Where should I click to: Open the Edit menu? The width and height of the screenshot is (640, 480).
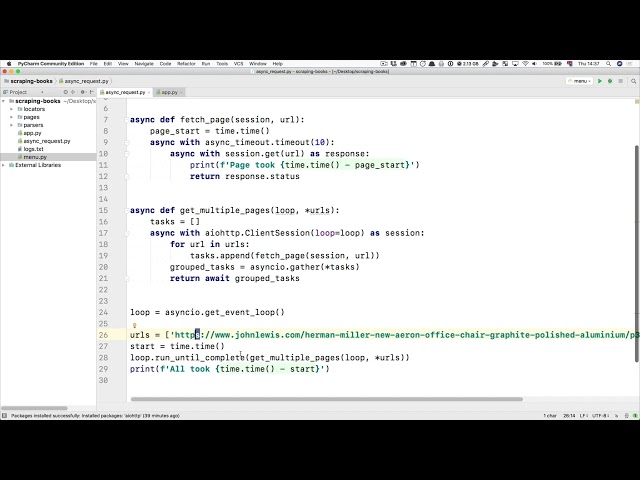108,64
